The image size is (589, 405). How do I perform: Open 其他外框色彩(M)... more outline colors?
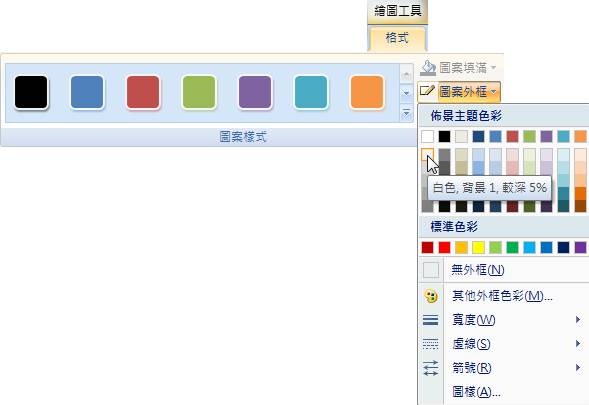(x=504, y=296)
